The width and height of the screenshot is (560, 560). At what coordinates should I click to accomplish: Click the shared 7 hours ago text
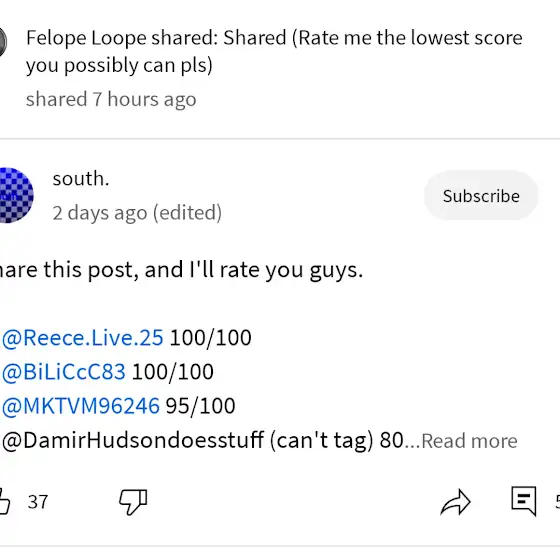click(111, 99)
